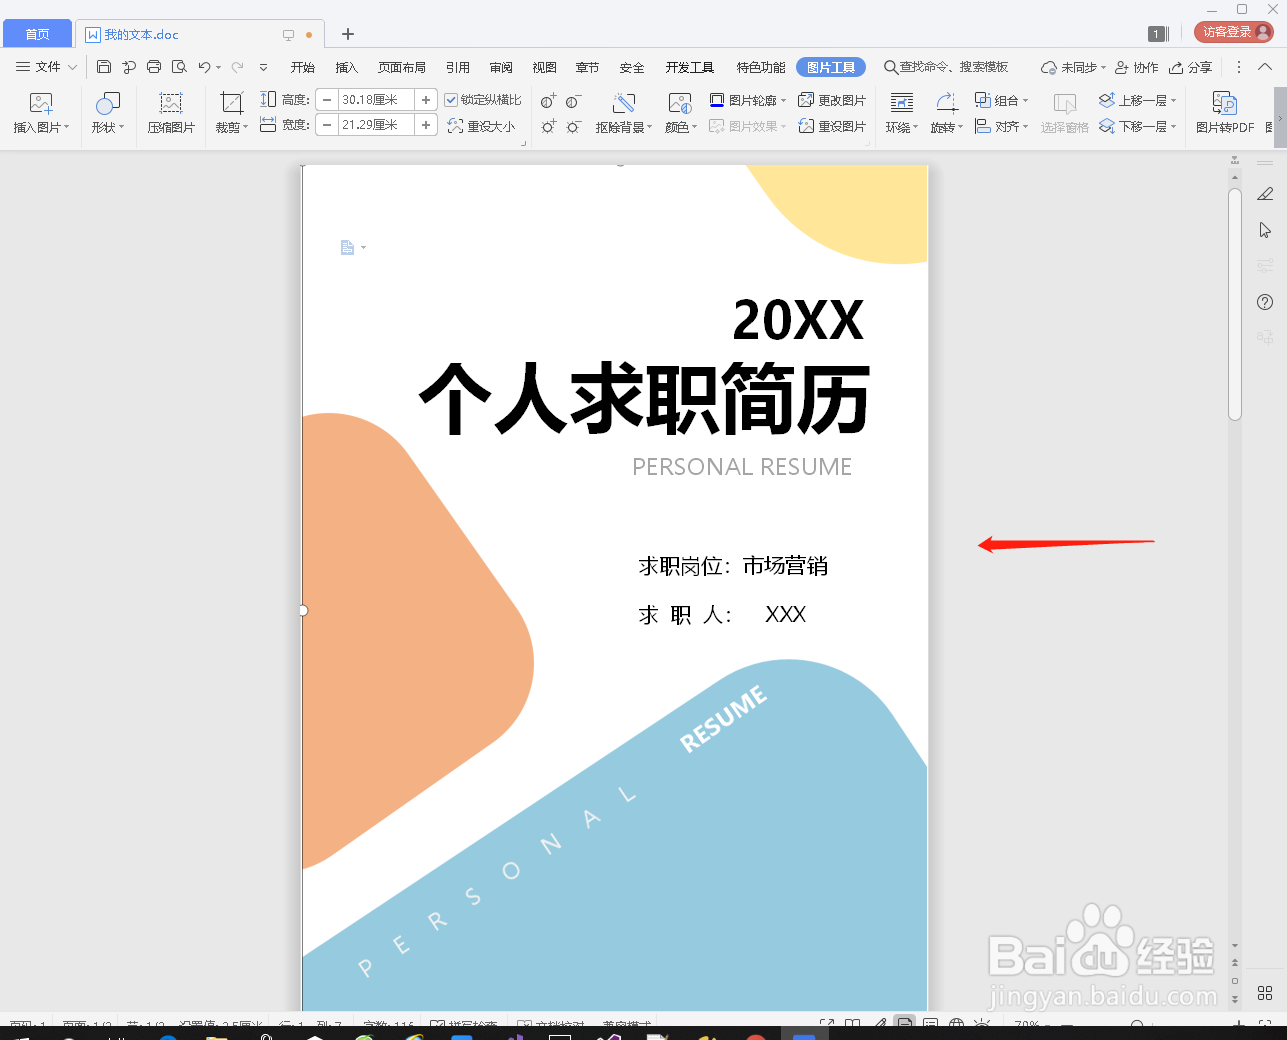Uncheck the 锁定纵横比 aspect ratio checkbox
Screen dimensions: 1287x1040
click(451, 99)
